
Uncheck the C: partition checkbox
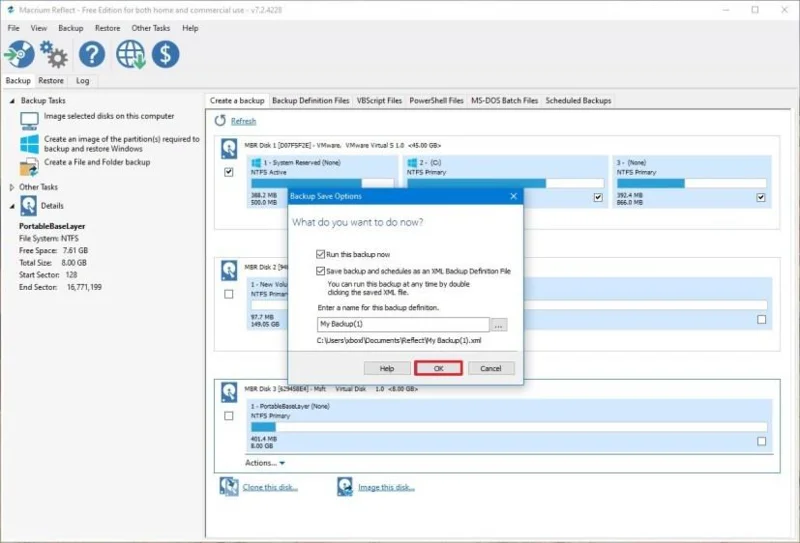click(598, 197)
